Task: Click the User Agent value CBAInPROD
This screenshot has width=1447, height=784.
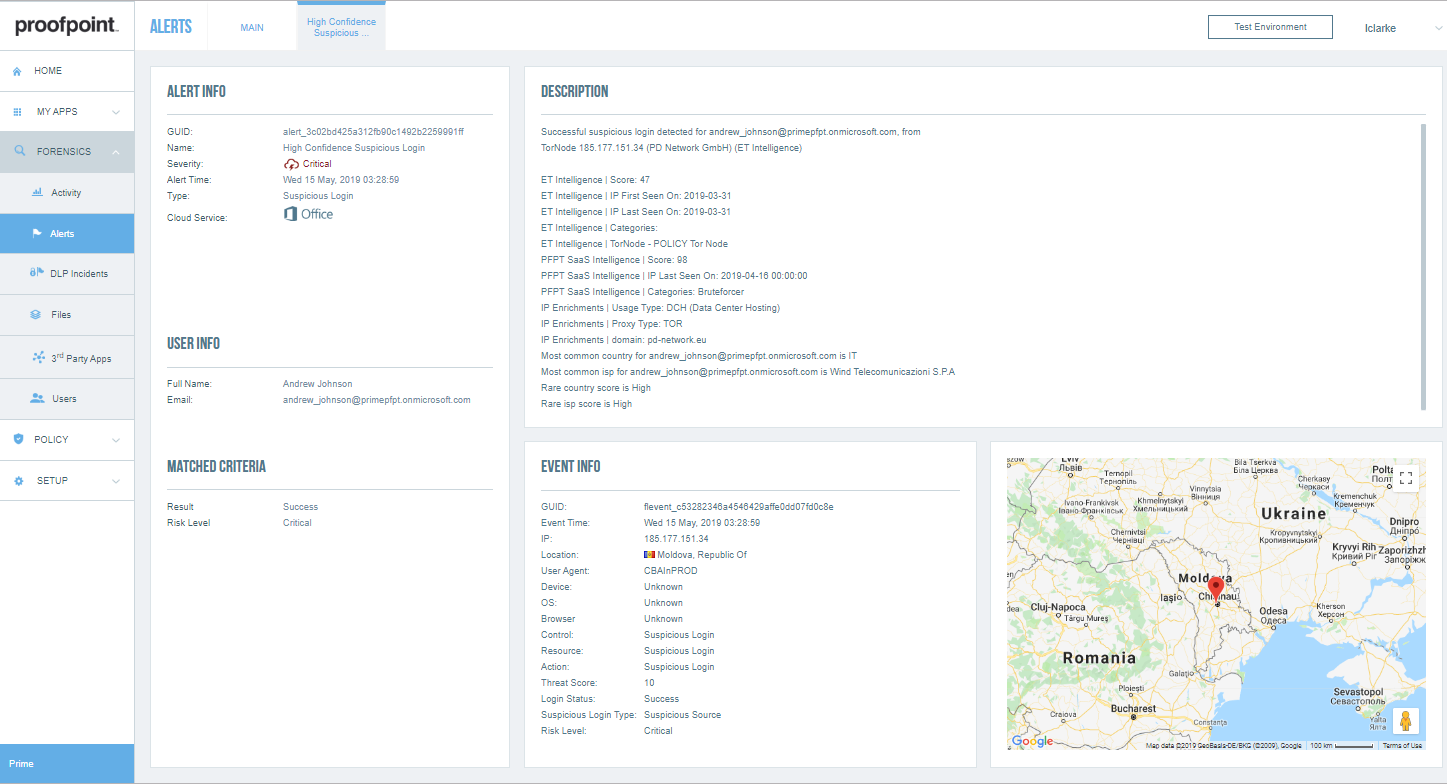Action: 671,571
